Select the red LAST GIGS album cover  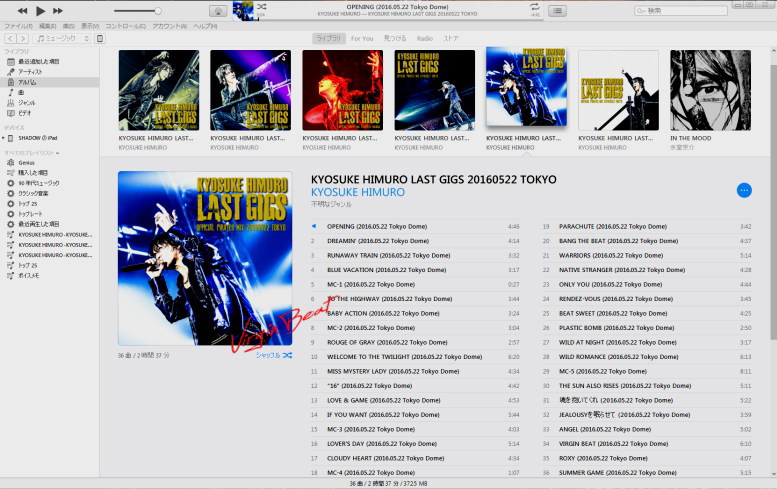pos(342,90)
